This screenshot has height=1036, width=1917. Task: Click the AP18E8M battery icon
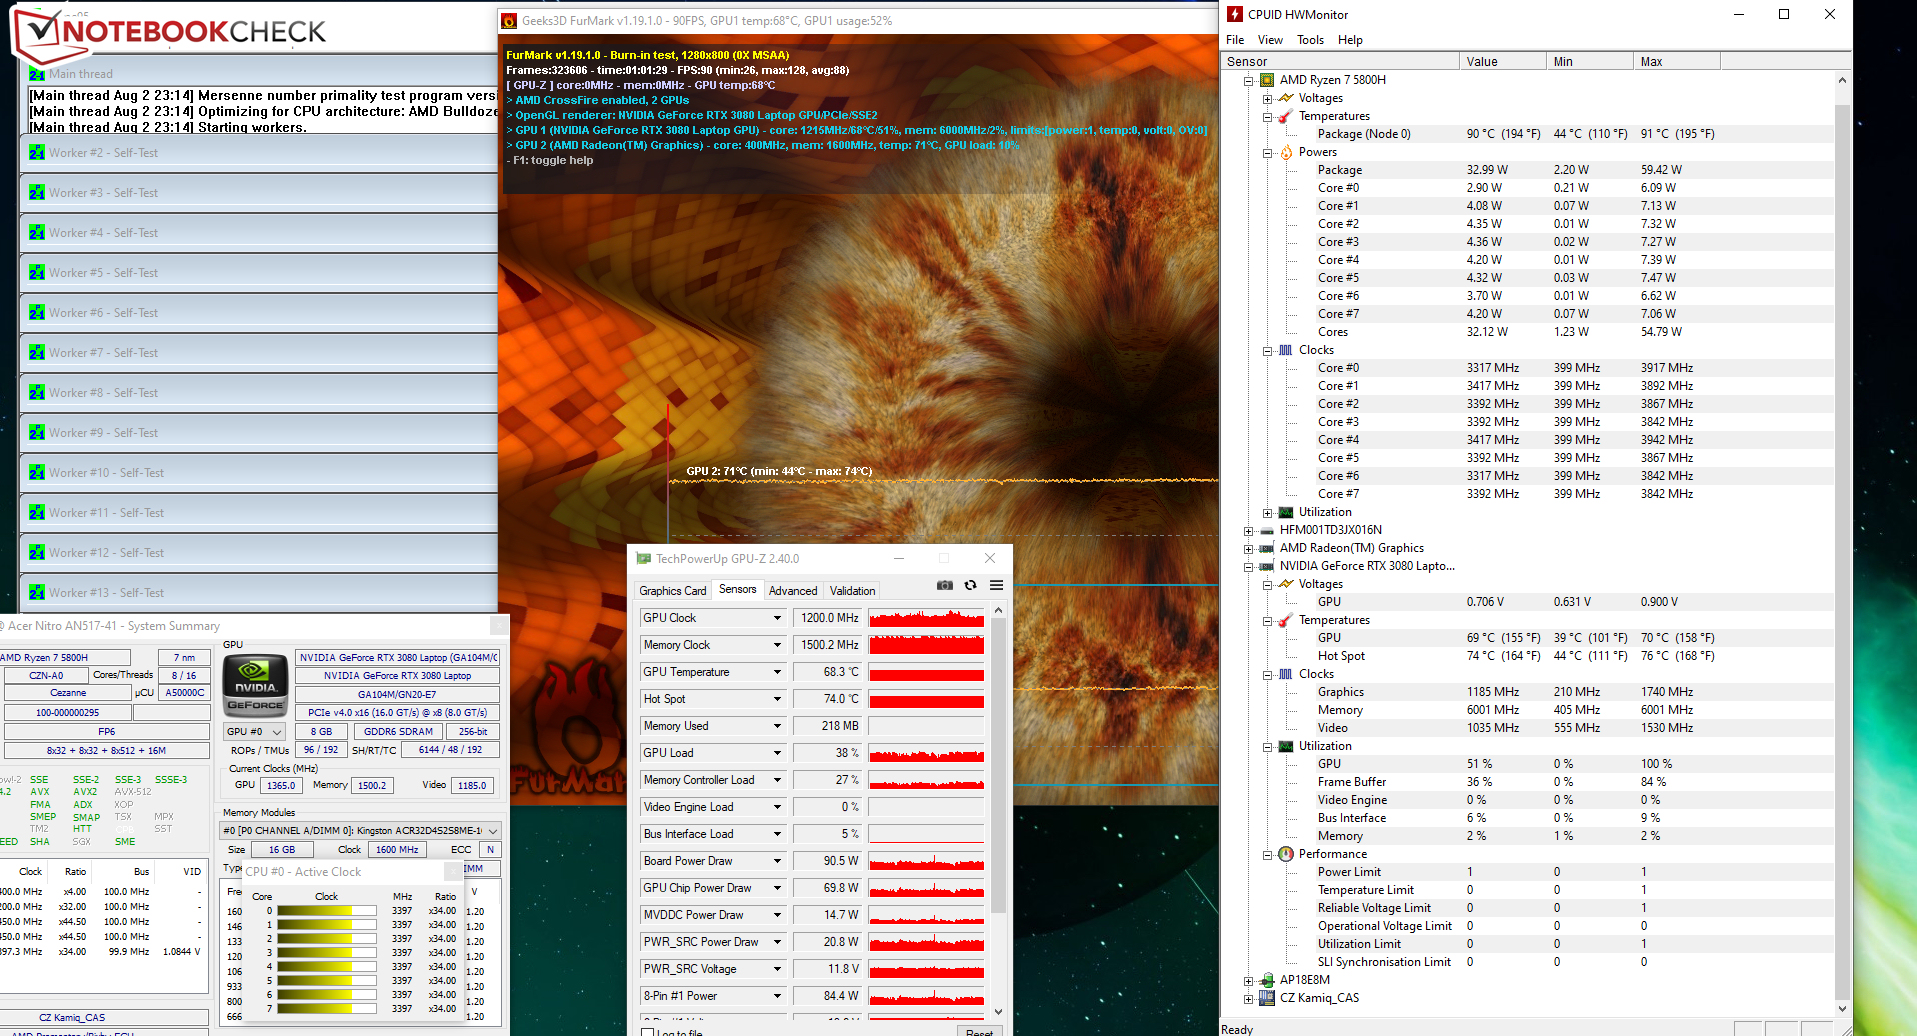[x=1267, y=980]
